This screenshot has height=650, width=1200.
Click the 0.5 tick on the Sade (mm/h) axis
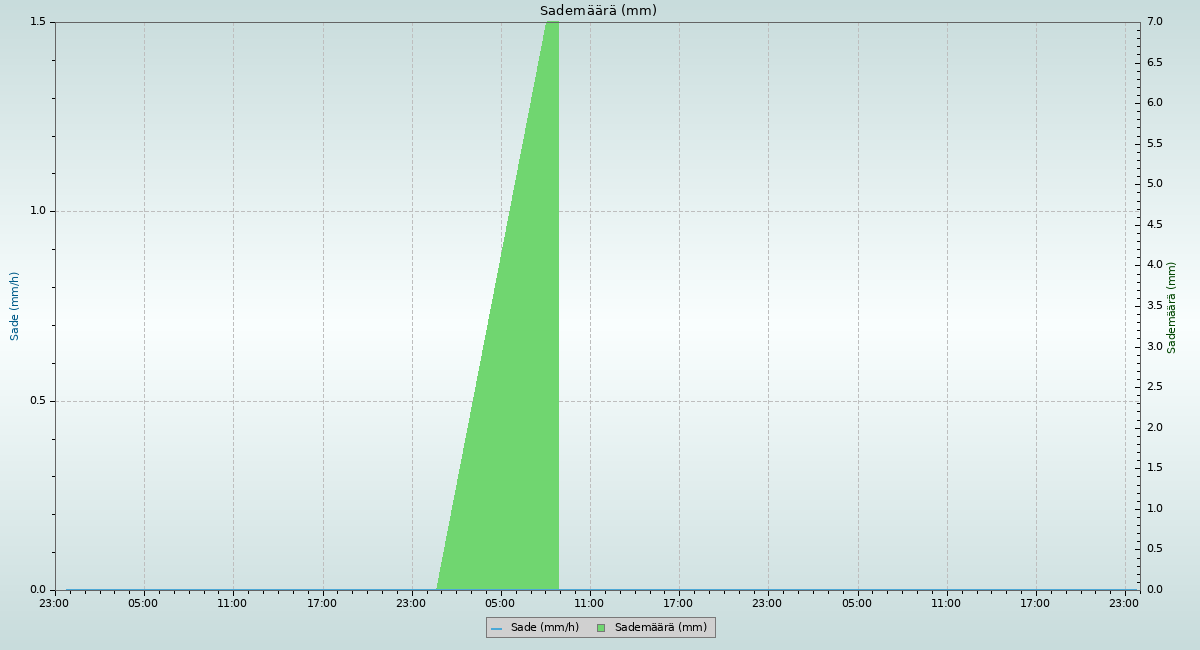[x=38, y=401]
